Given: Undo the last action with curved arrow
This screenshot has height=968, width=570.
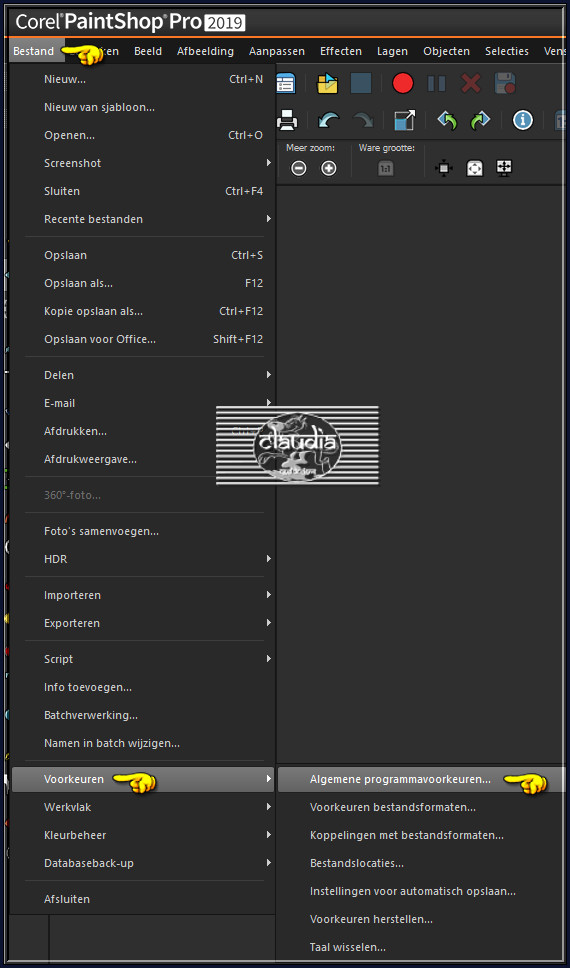Looking at the screenshot, I should tap(329, 120).
